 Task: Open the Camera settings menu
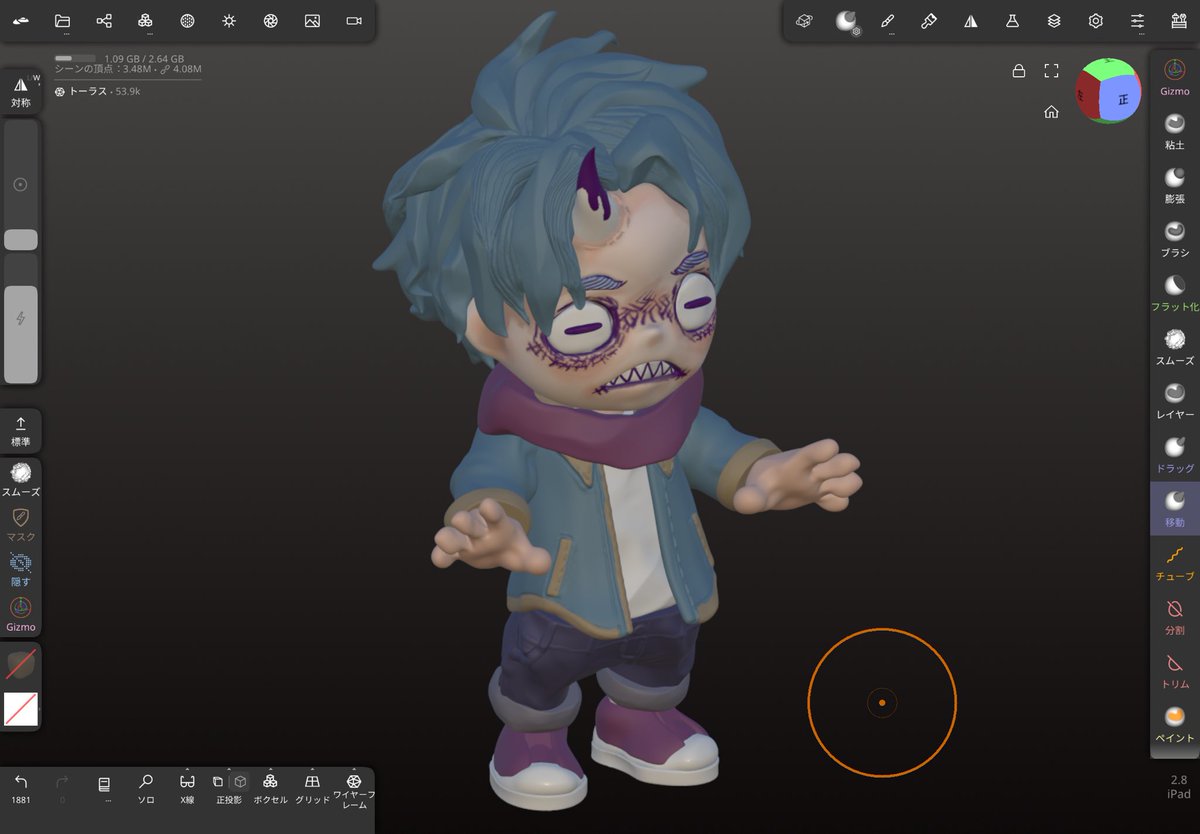[354, 21]
